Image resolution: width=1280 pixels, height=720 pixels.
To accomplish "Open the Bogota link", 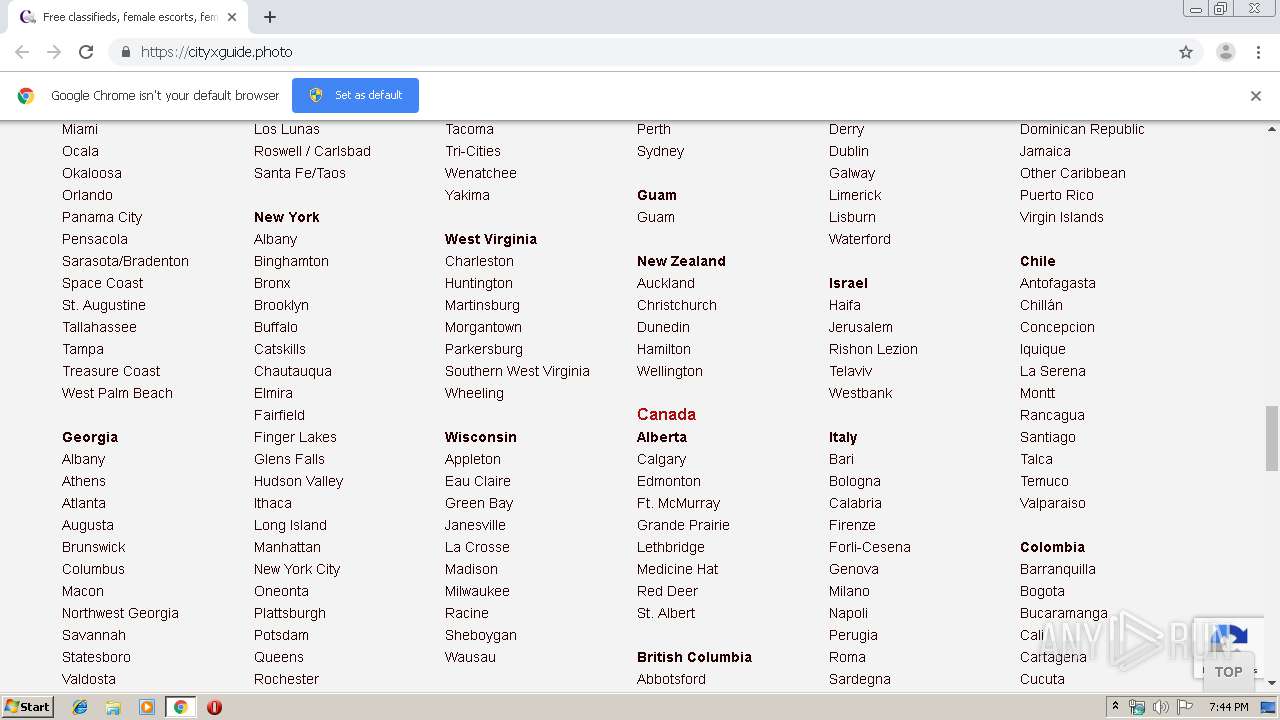I will click(x=1042, y=591).
